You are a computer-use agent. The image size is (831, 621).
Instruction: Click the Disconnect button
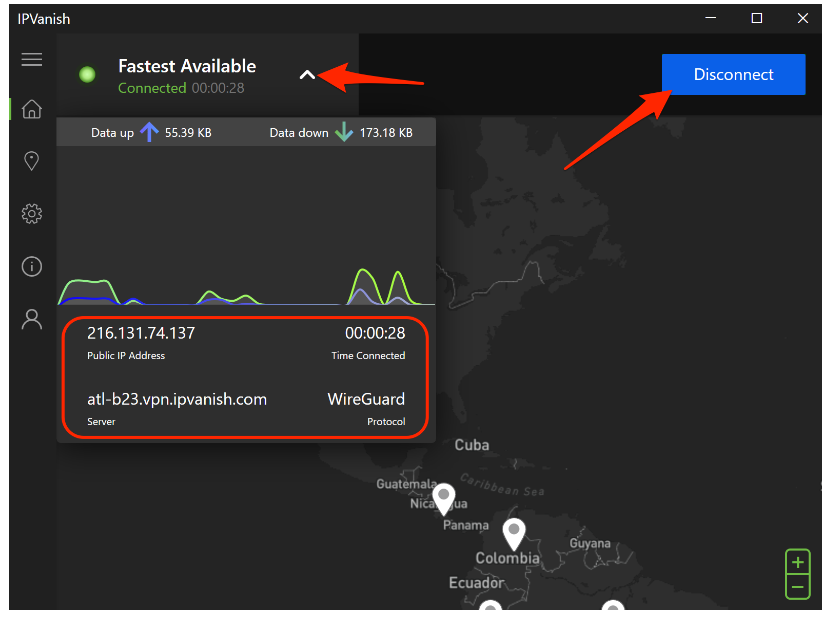tap(733, 74)
